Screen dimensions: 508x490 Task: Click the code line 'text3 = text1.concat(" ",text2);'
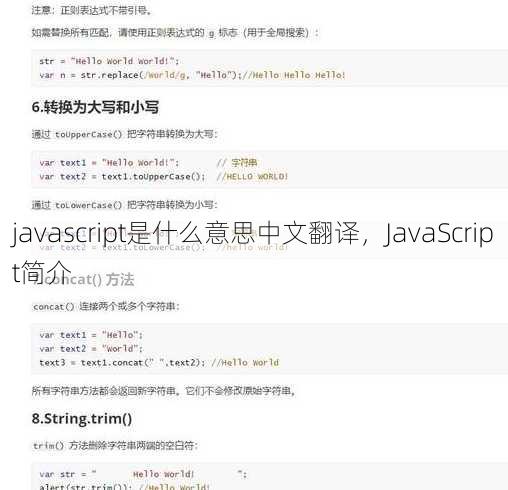[x=122, y=362]
